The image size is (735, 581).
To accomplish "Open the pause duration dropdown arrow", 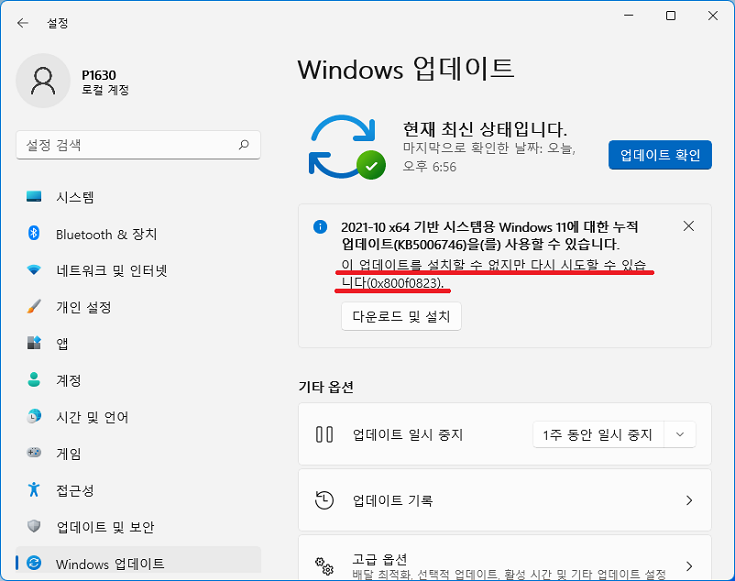I will 680,435.
